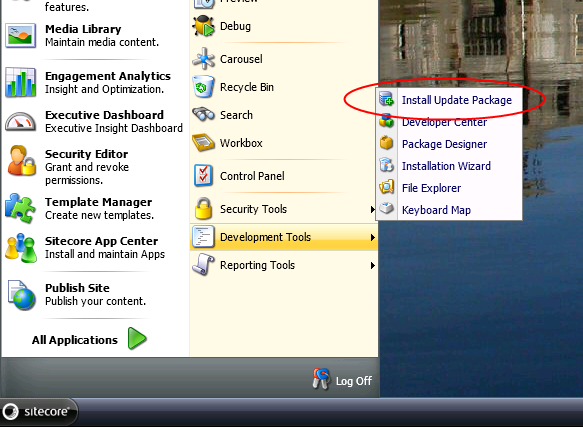Expand the Security Tools submenu arrow
The height and width of the screenshot is (427, 583).
(372, 209)
